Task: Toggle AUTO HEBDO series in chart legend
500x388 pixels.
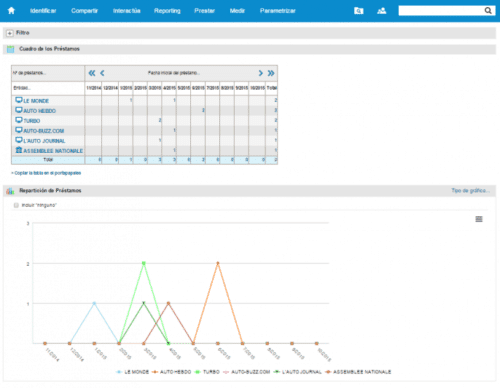Action: (x=171, y=372)
